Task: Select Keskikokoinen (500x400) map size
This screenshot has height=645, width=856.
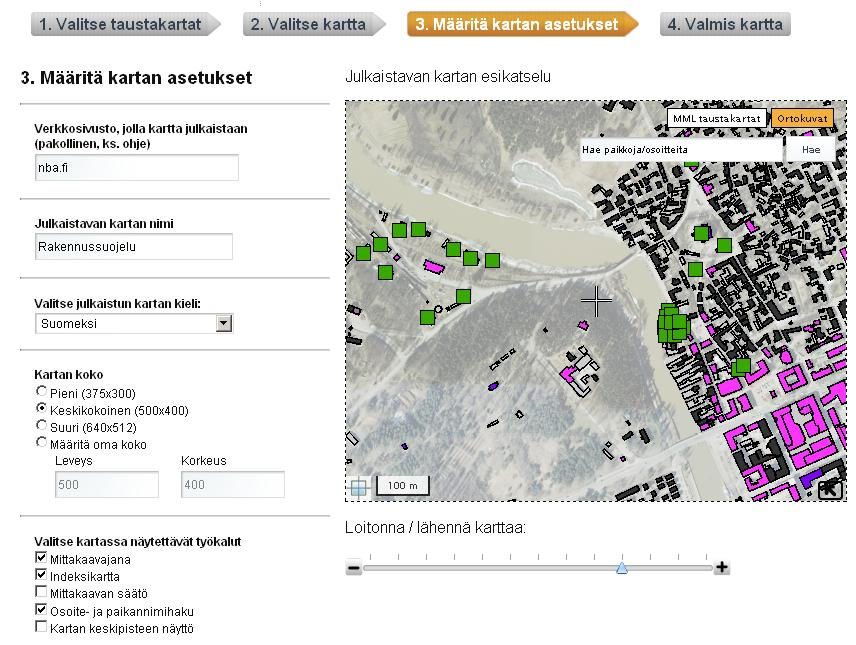Action: (41, 408)
